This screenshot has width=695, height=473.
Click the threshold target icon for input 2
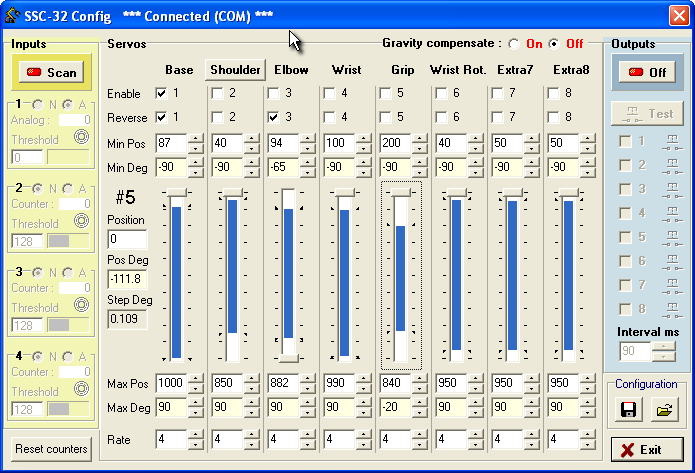(82, 220)
